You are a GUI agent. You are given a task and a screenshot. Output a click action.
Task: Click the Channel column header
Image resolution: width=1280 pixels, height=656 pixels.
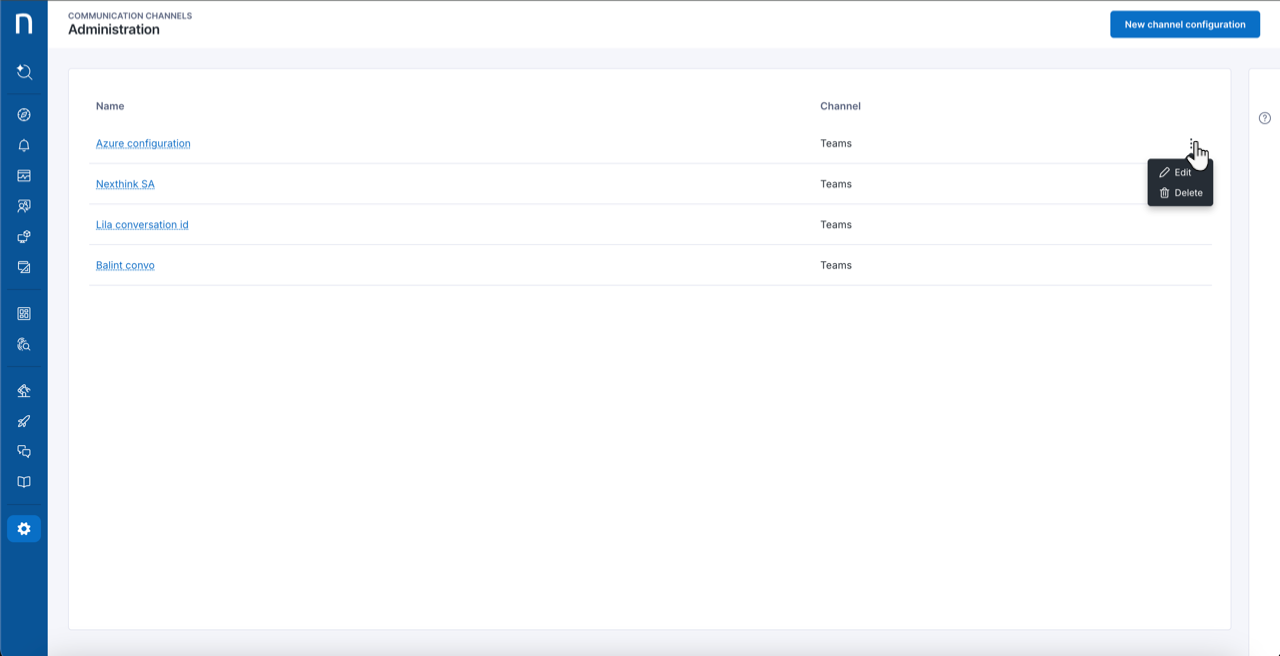[840, 106]
